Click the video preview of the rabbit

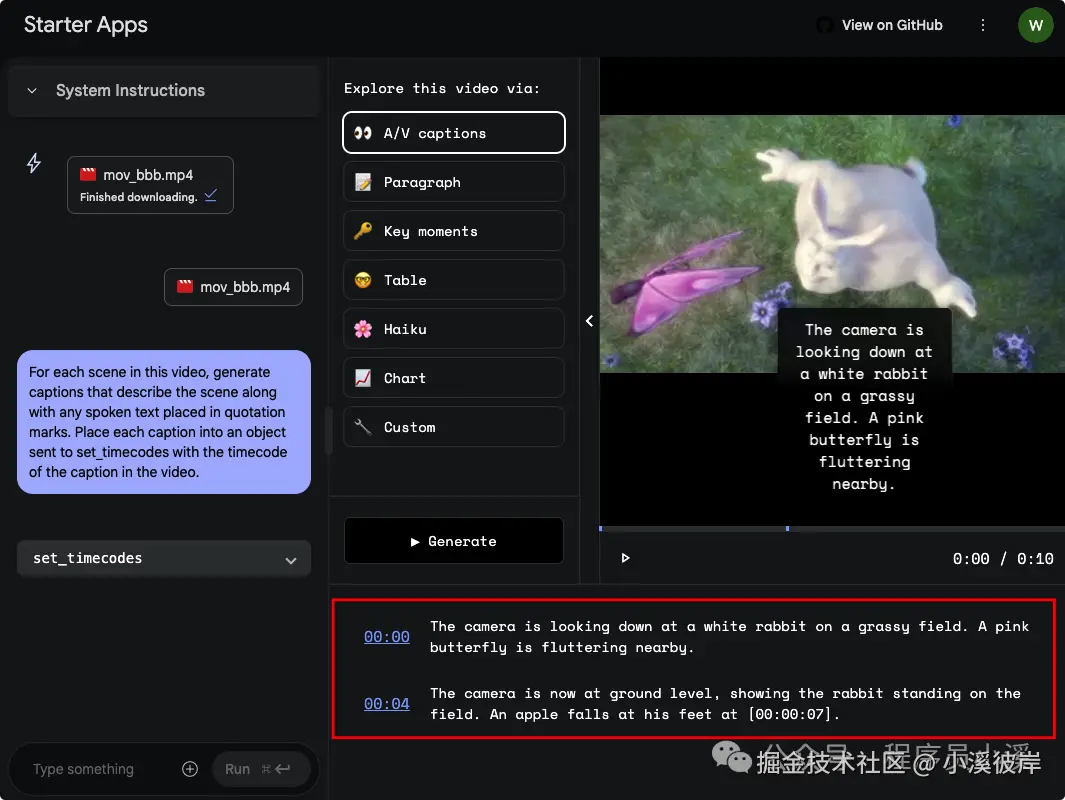(832, 243)
